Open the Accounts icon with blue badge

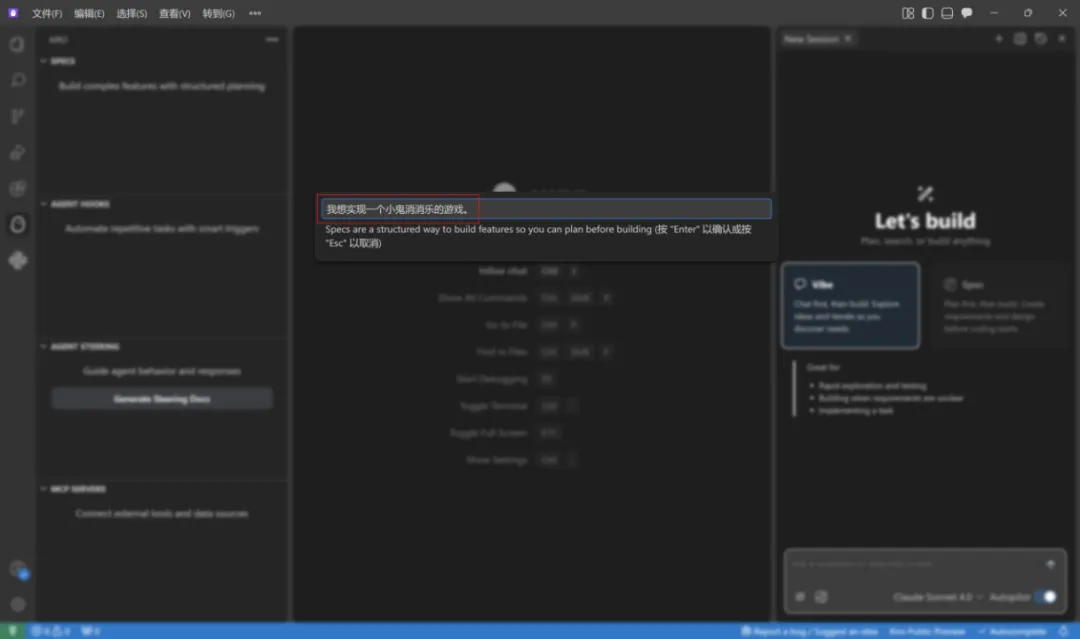(19, 569)
